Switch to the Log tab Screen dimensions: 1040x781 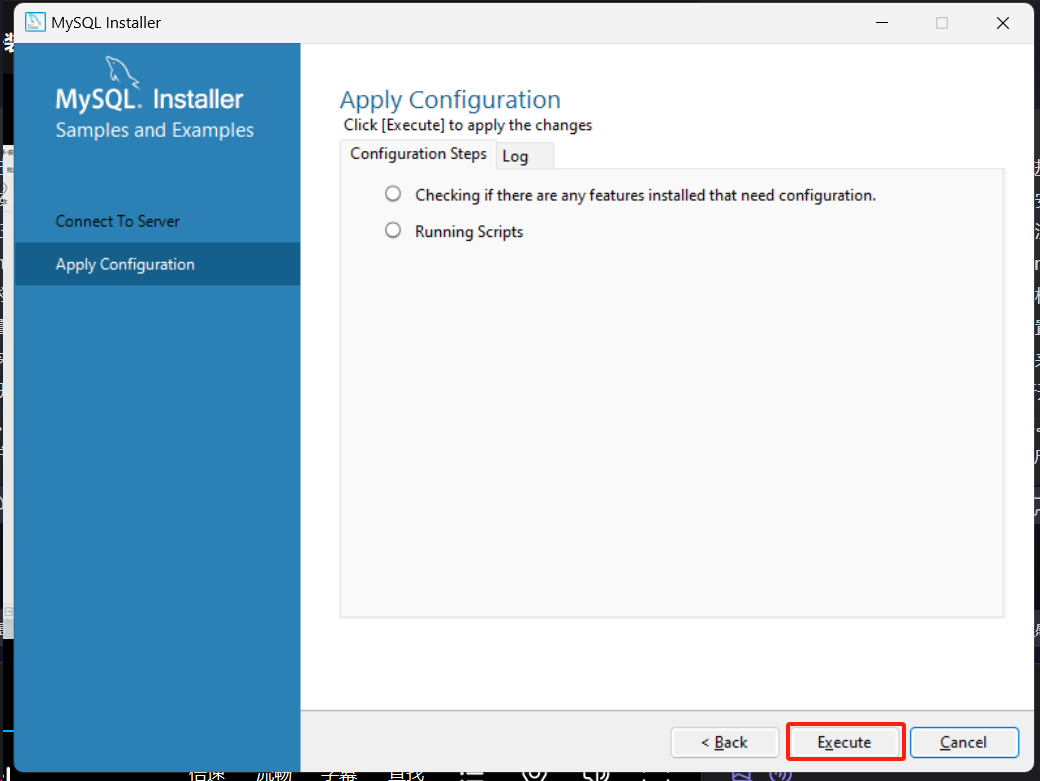coord(524,156)
